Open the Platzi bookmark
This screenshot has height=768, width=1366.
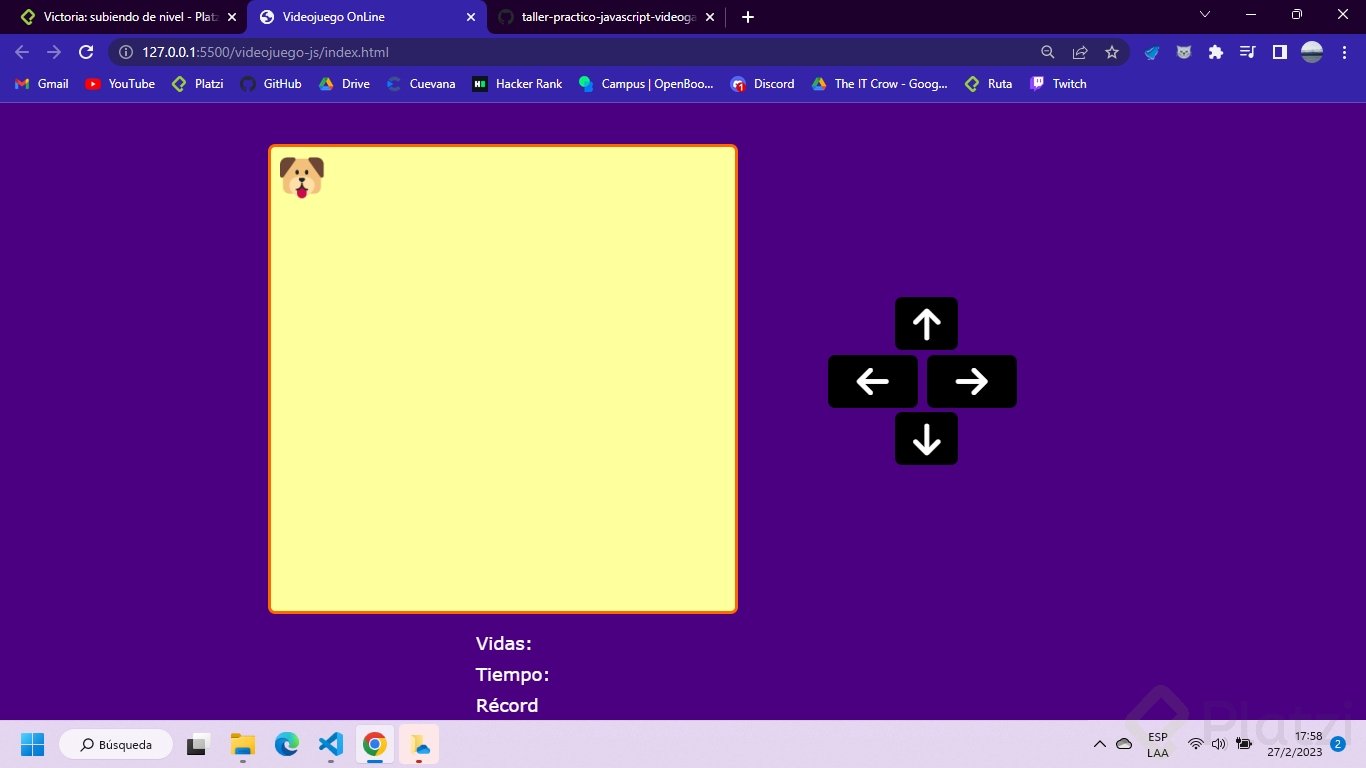[x=198, y=84]
